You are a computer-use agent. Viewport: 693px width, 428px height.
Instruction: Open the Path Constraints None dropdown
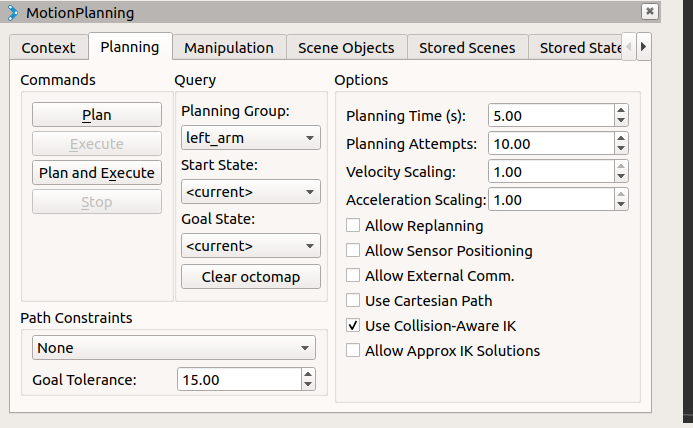click(174, 348)
